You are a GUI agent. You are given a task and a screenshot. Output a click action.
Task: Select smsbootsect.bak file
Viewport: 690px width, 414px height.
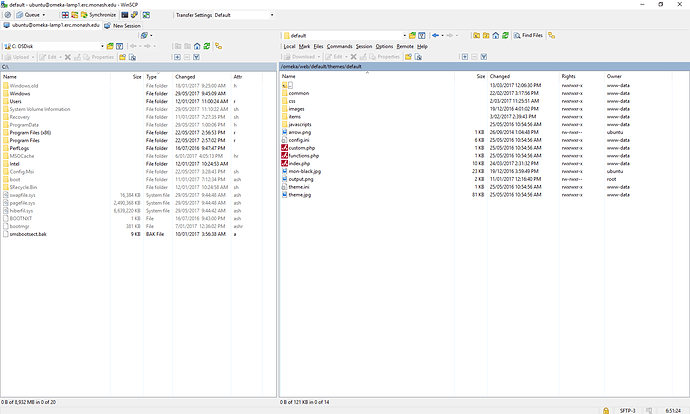coord(28,234)
